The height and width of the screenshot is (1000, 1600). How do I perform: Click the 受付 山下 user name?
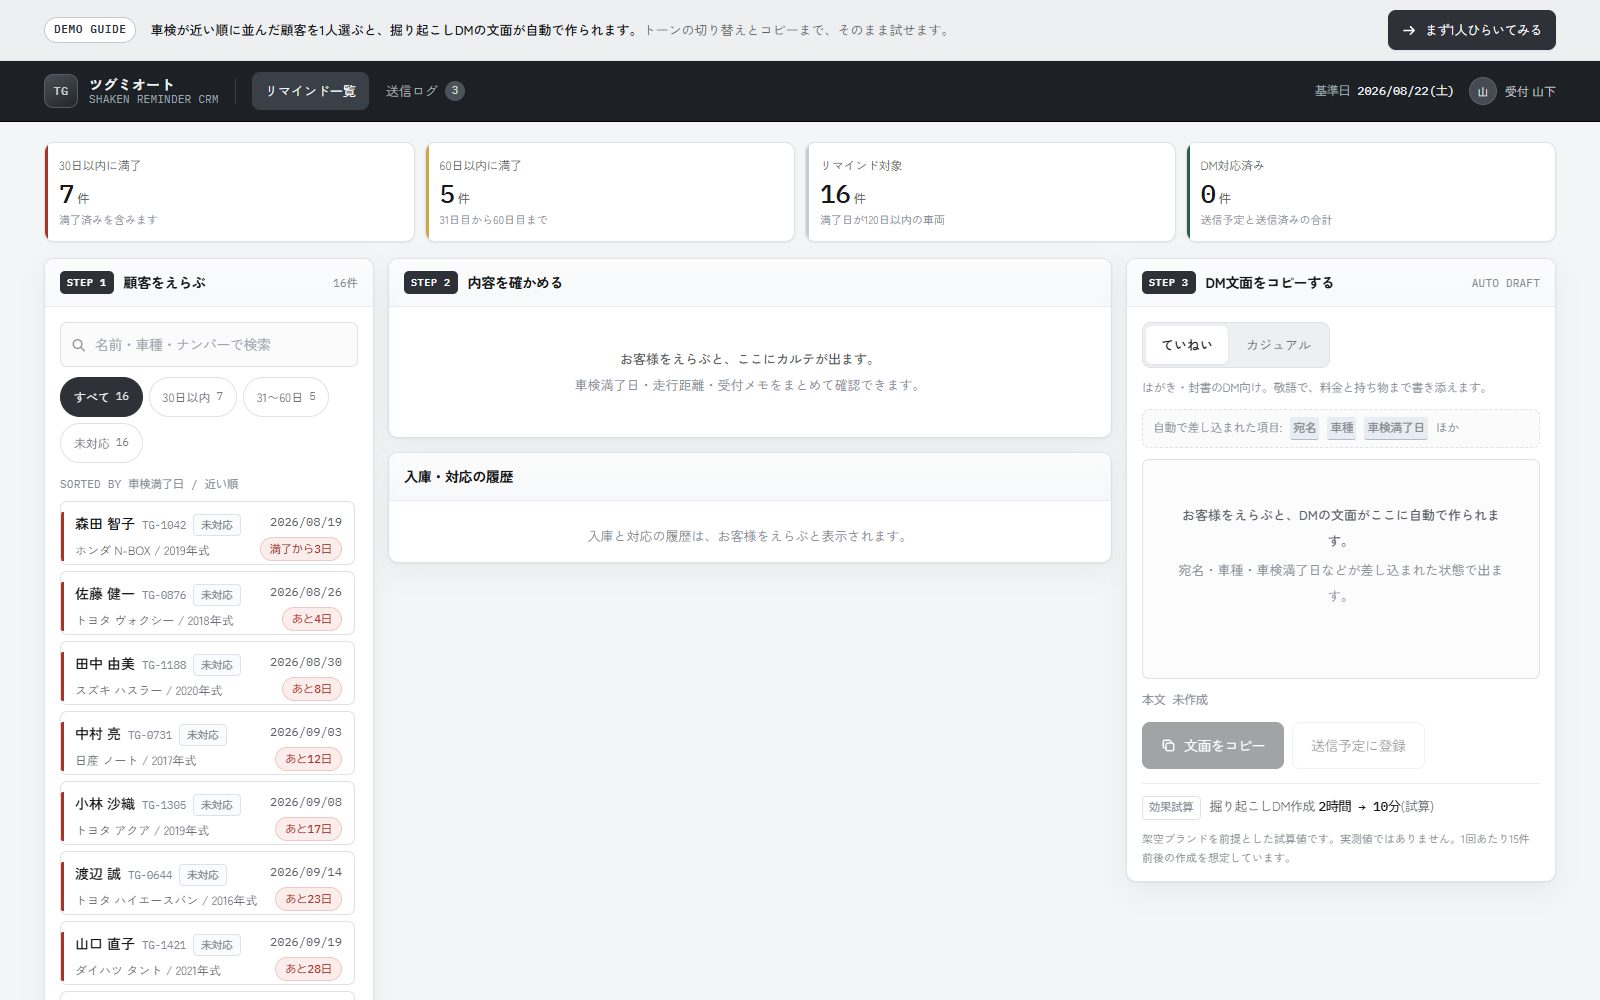[1530, 91]
